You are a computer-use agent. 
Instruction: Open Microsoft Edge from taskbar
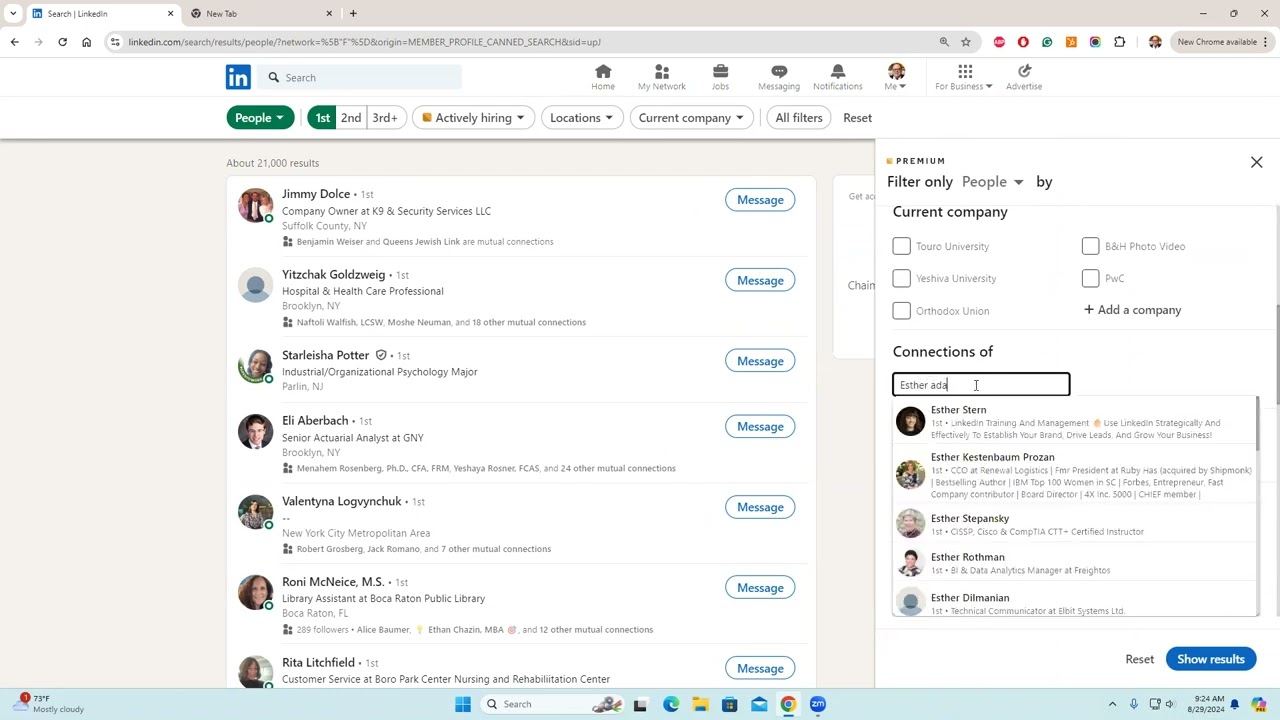tap(671, 704)
